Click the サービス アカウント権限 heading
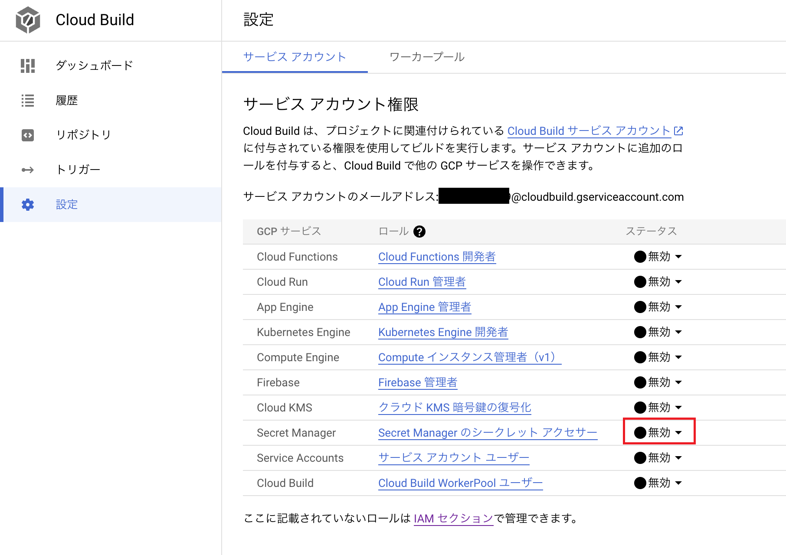 coord(331,104)
